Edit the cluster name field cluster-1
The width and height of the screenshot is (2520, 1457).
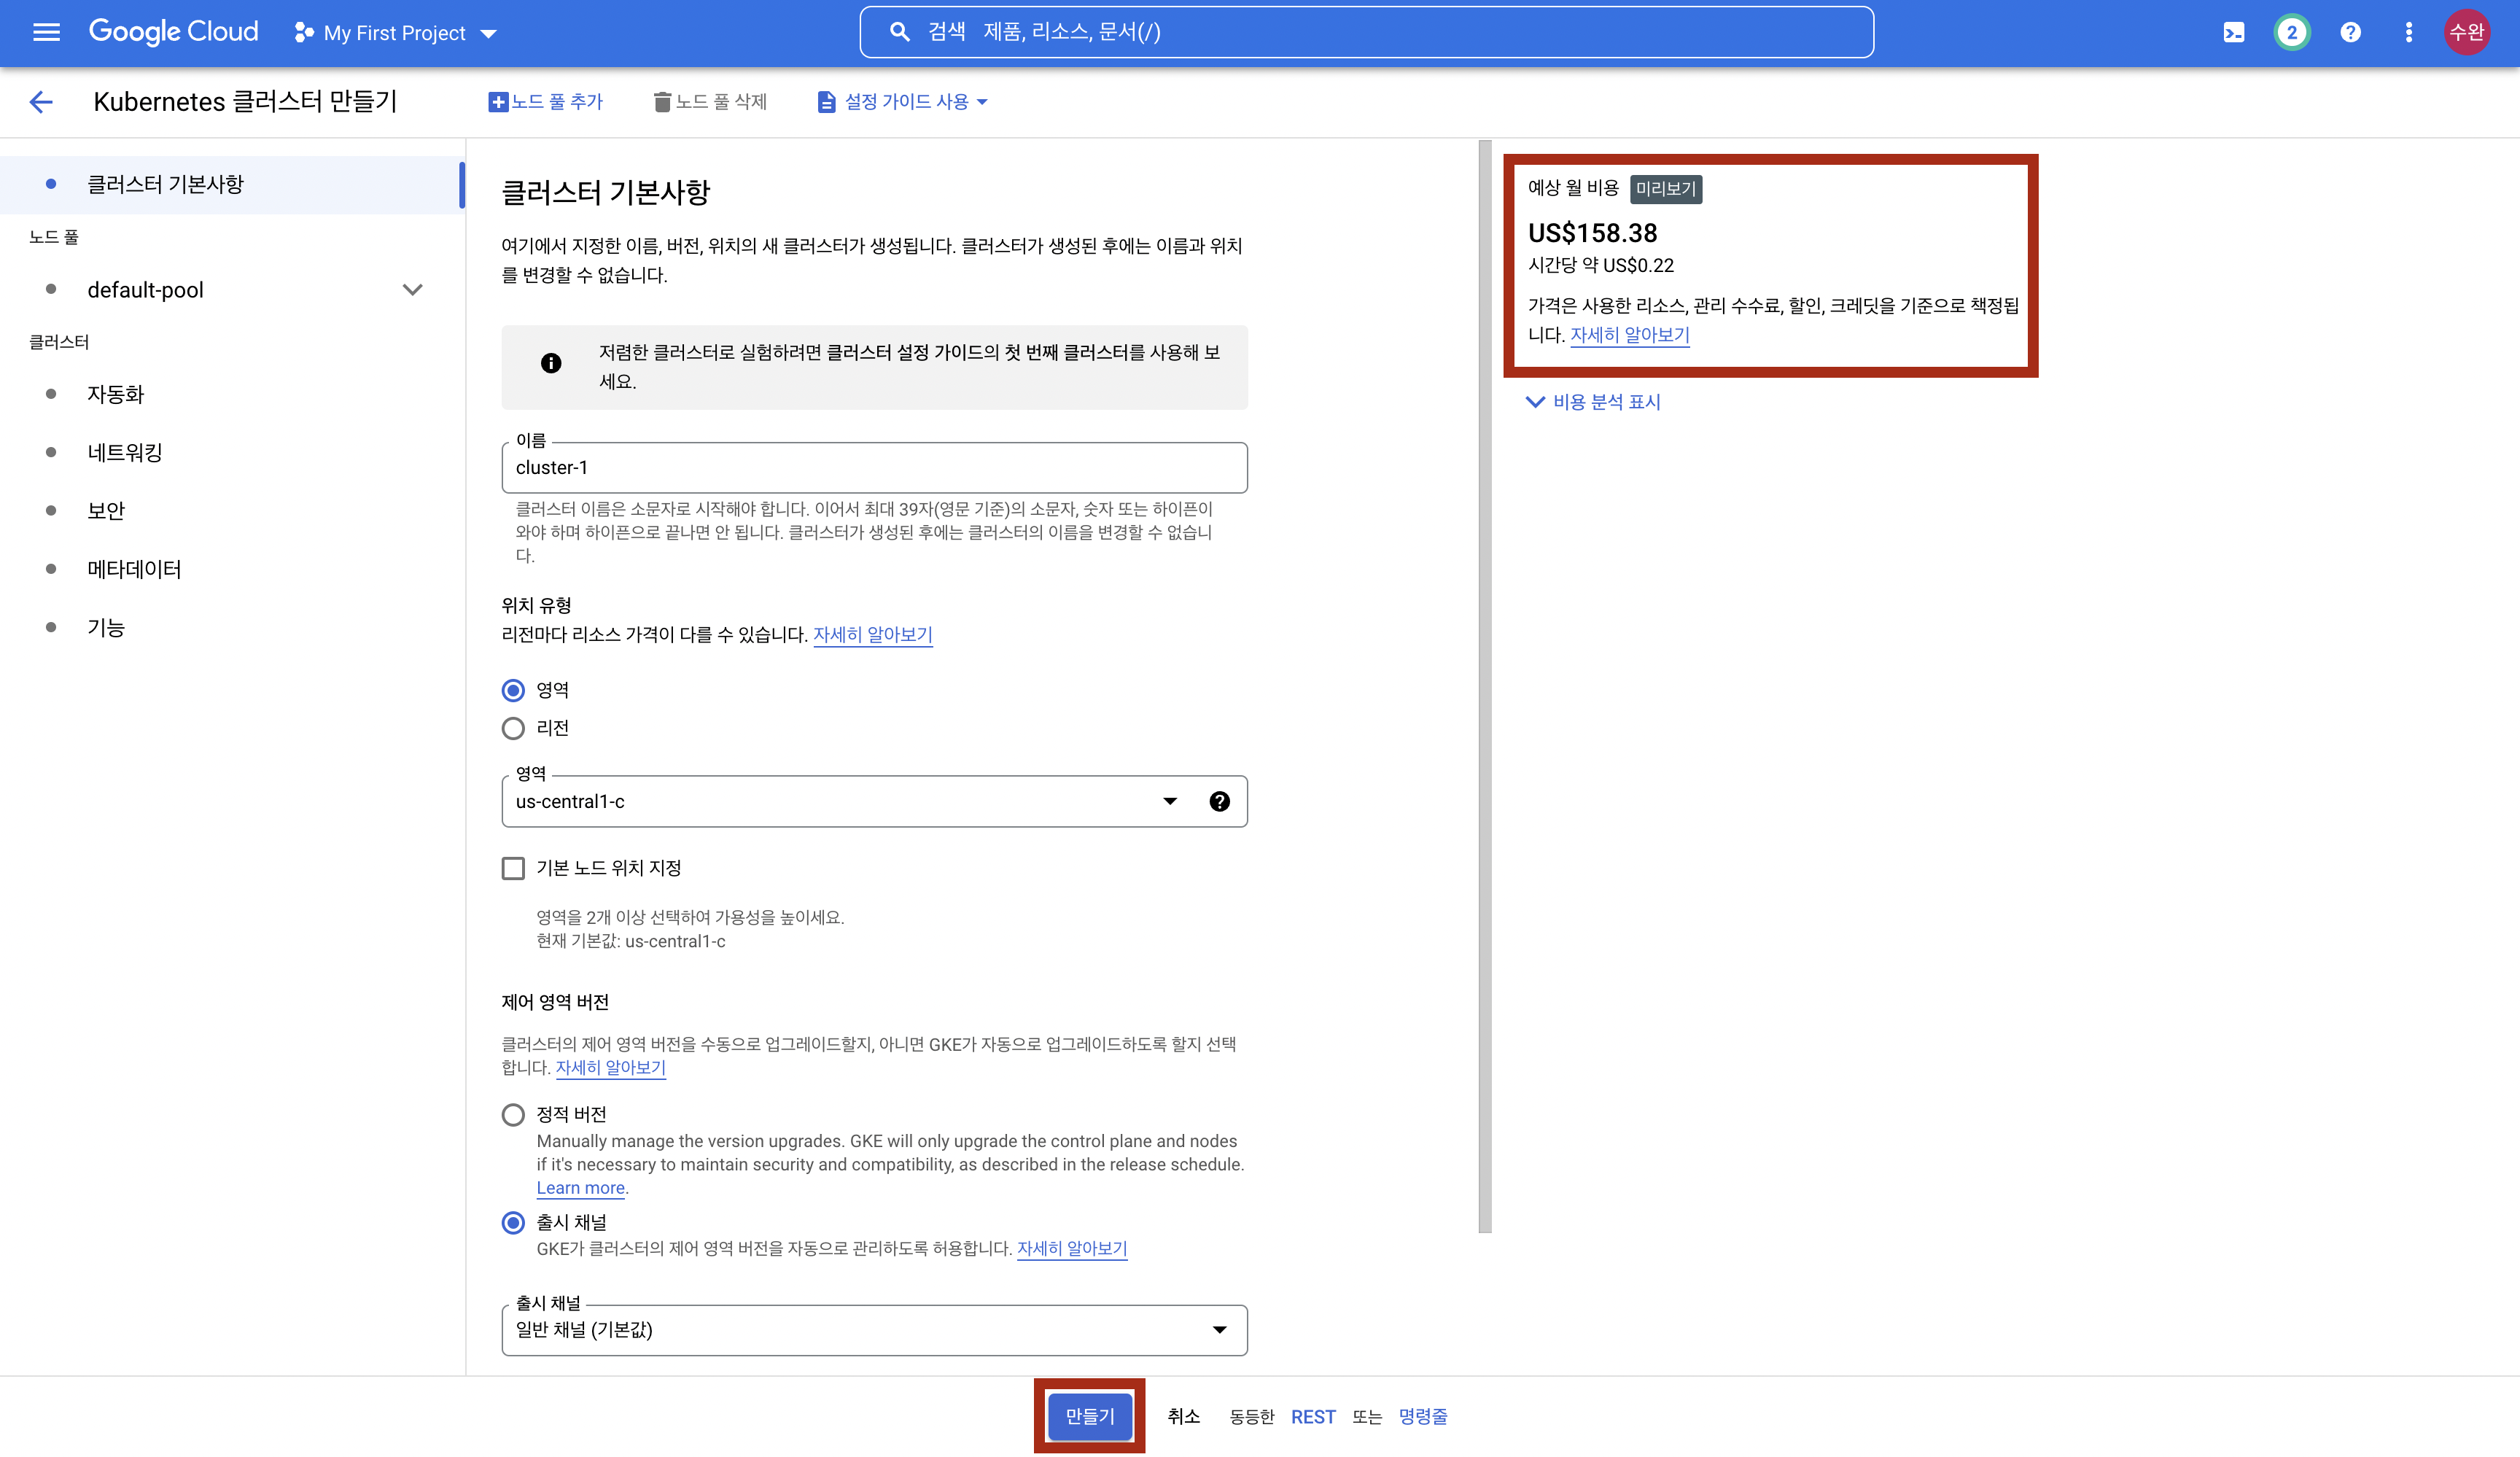pyautogui.click(x=874, y=467)
